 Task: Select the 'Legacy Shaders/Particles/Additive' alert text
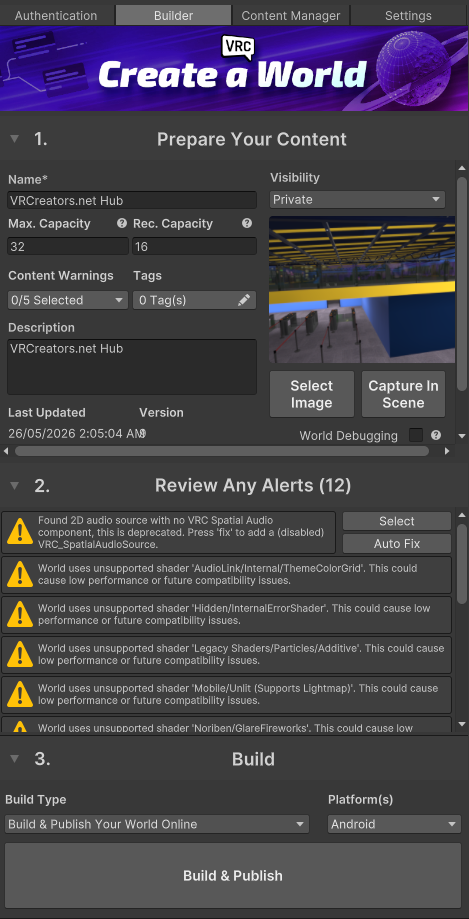click(242, 654)
